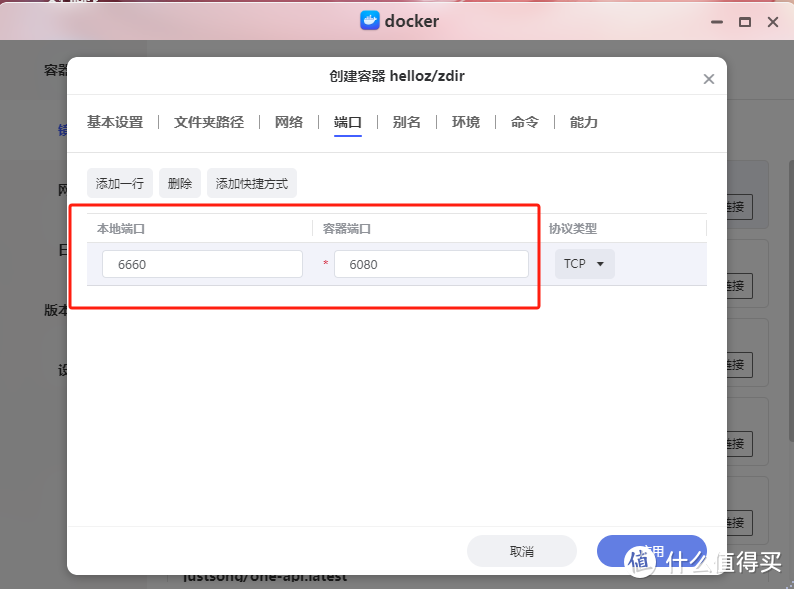The image size is (794, 589).
Task: Maximize the docker window
Action: coord(744,22)
